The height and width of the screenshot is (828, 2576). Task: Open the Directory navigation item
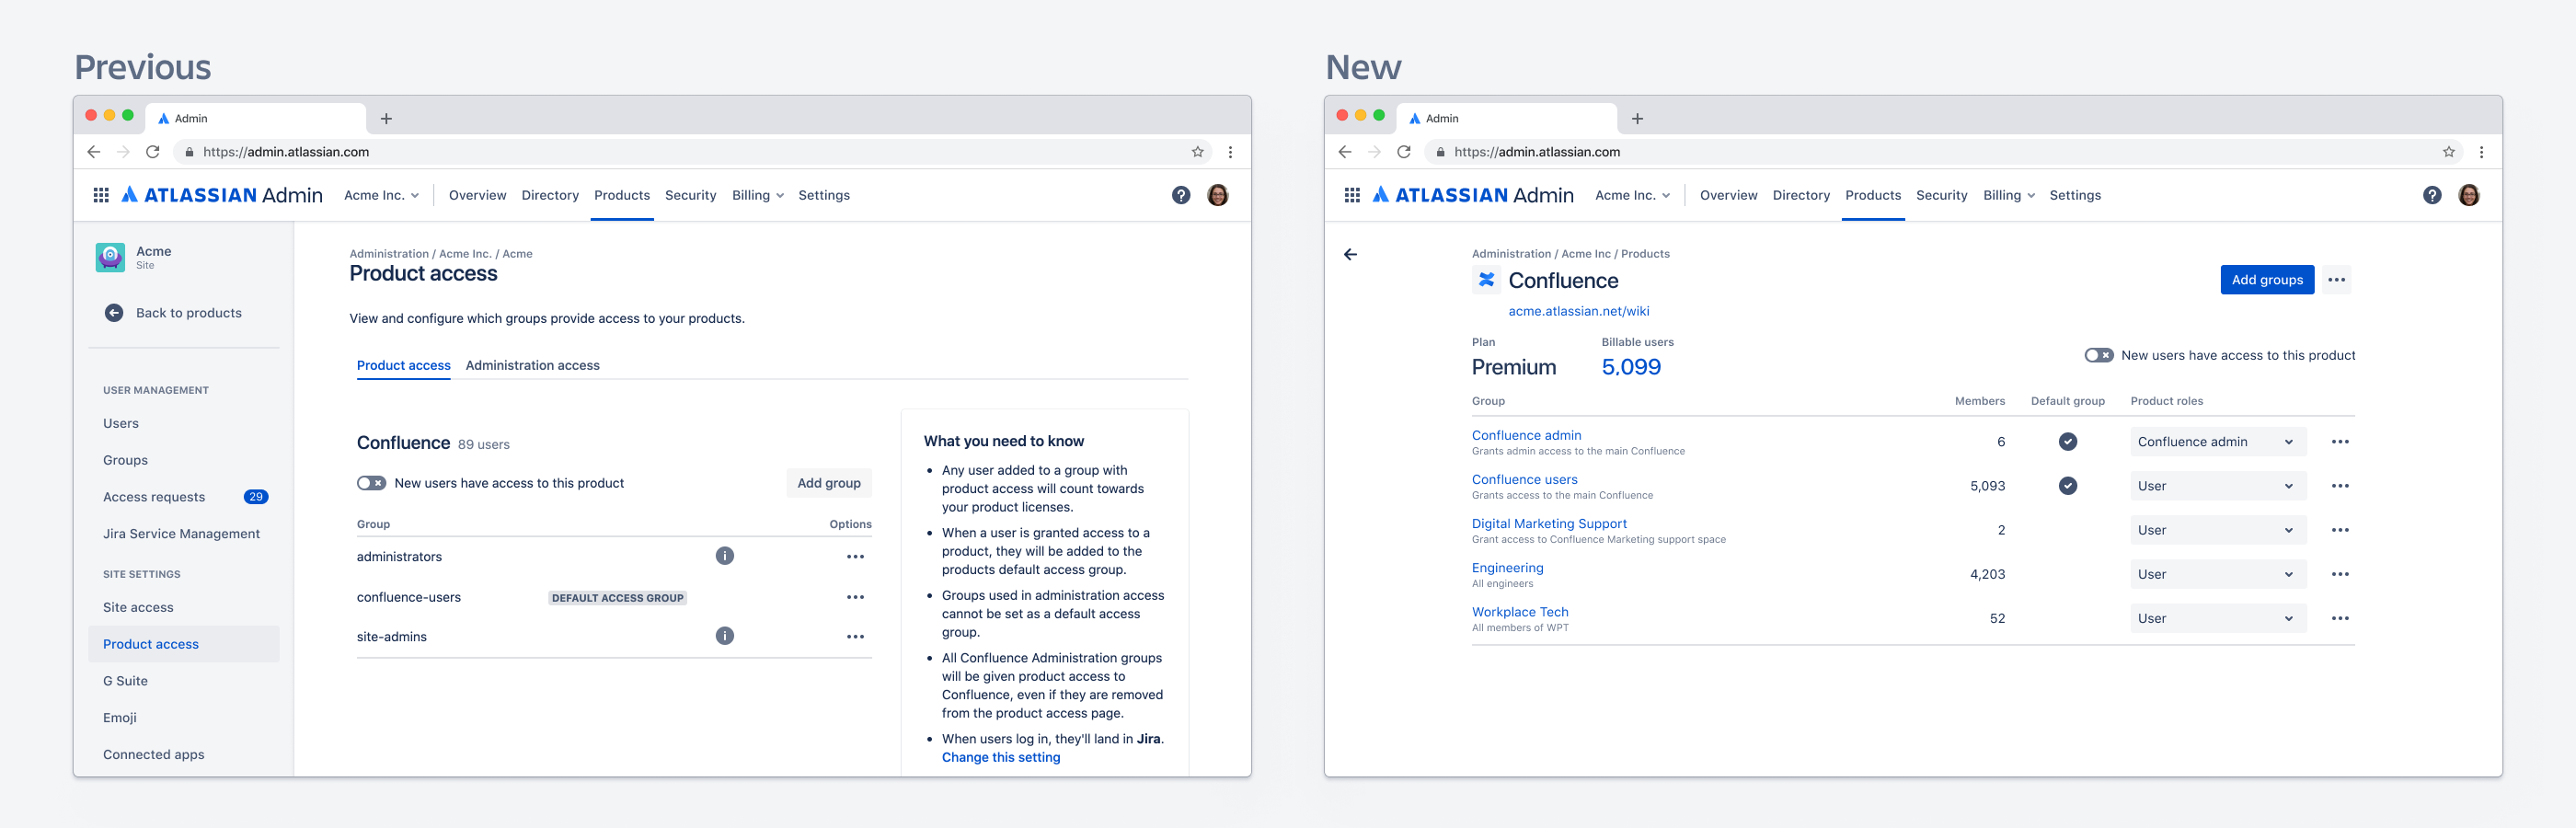pos(549,195)
